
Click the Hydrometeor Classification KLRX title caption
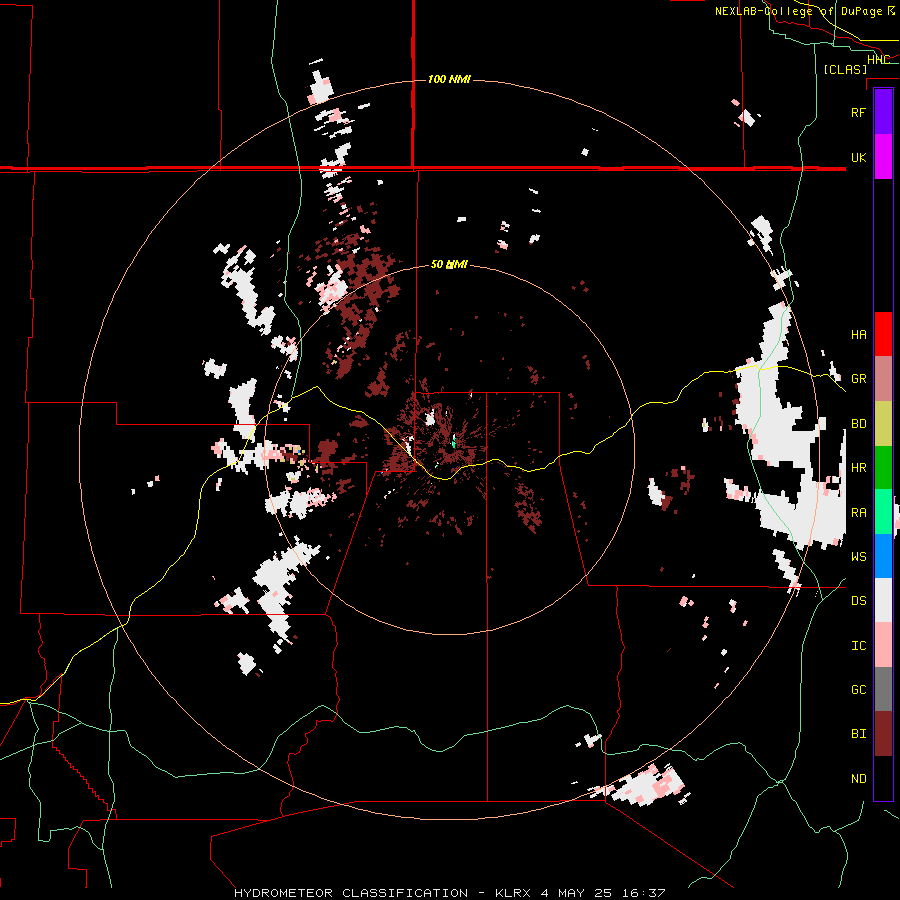pyautogui.click(x=449, y=893)
